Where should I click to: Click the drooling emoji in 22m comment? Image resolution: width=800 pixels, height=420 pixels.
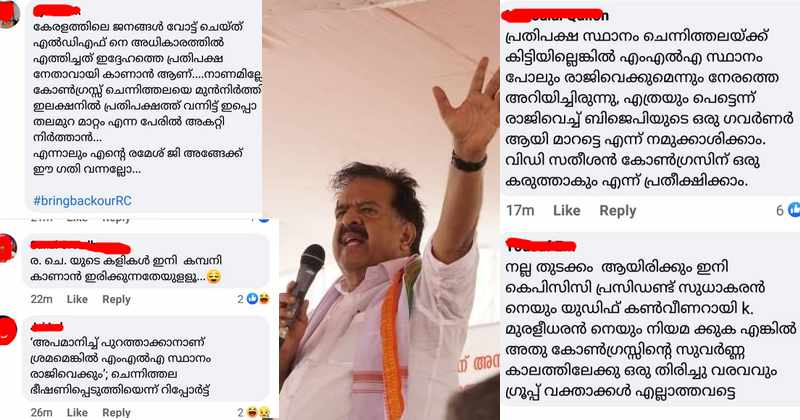coord(214,278)
